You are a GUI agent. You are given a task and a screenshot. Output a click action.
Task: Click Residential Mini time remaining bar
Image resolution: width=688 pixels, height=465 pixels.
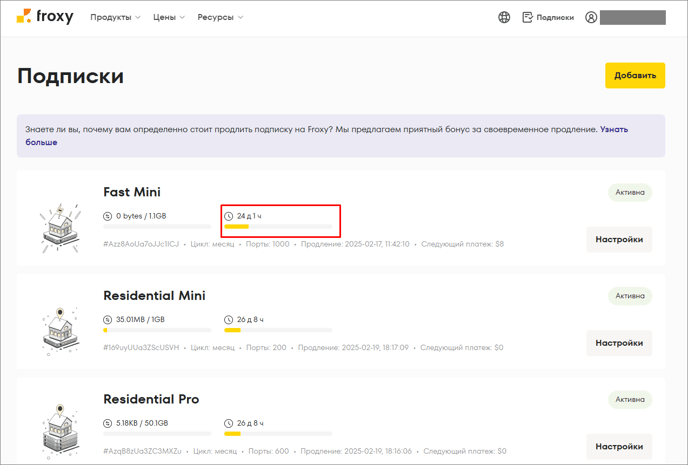[x=278, y=330]
